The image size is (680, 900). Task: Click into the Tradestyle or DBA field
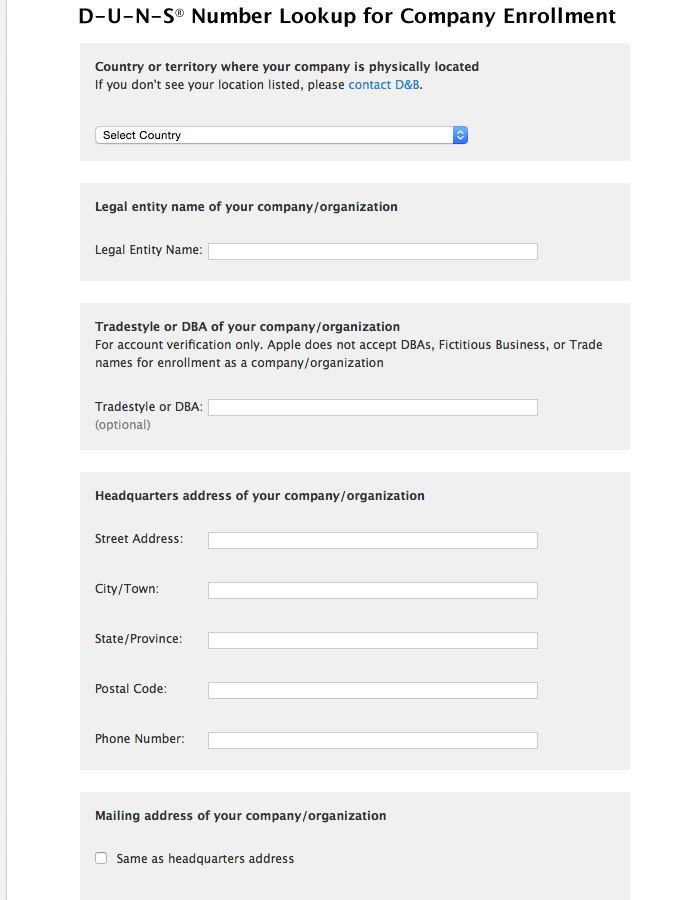click(x=372, y=407)
